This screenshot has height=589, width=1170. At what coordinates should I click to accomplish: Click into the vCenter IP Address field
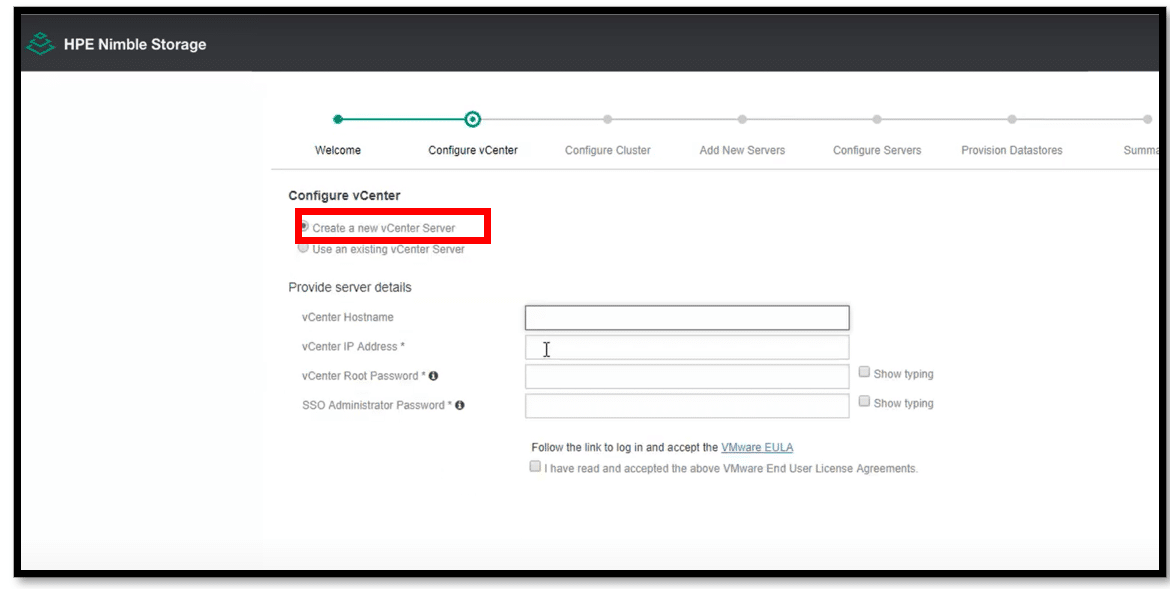click(687, 347)
